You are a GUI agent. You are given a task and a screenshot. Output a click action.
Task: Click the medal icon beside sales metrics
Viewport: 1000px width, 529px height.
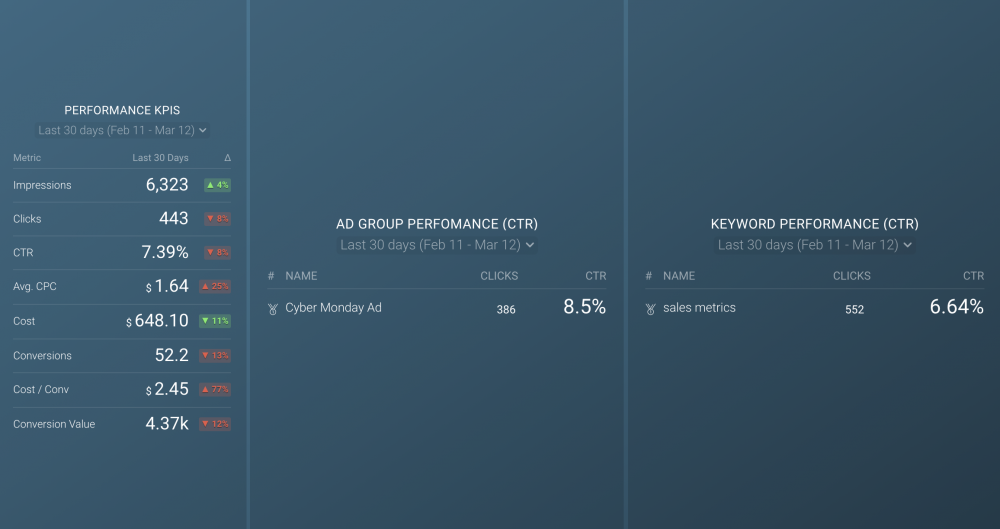tap(650, 309)
